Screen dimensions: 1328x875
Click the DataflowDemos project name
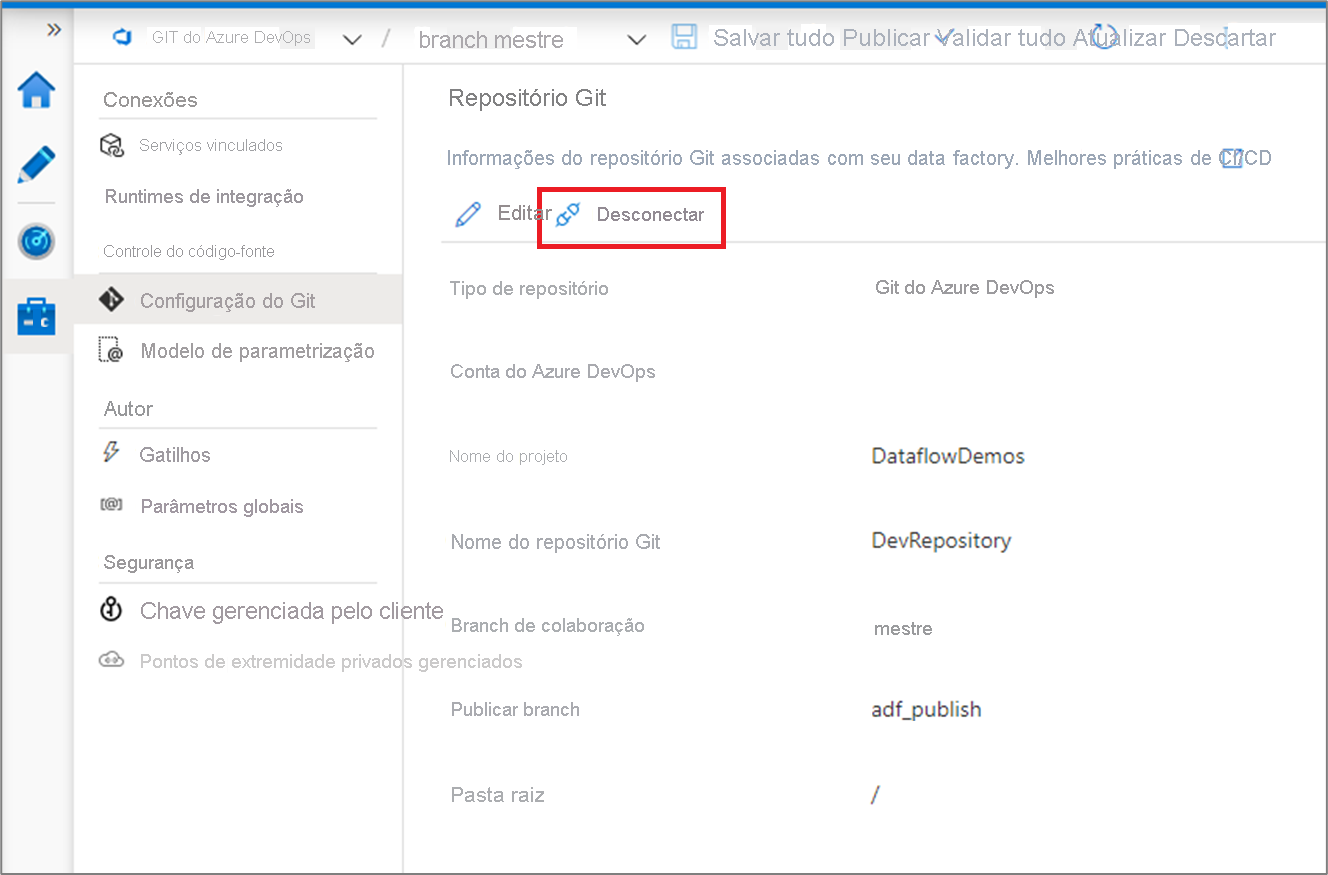(x=948, y=456)
